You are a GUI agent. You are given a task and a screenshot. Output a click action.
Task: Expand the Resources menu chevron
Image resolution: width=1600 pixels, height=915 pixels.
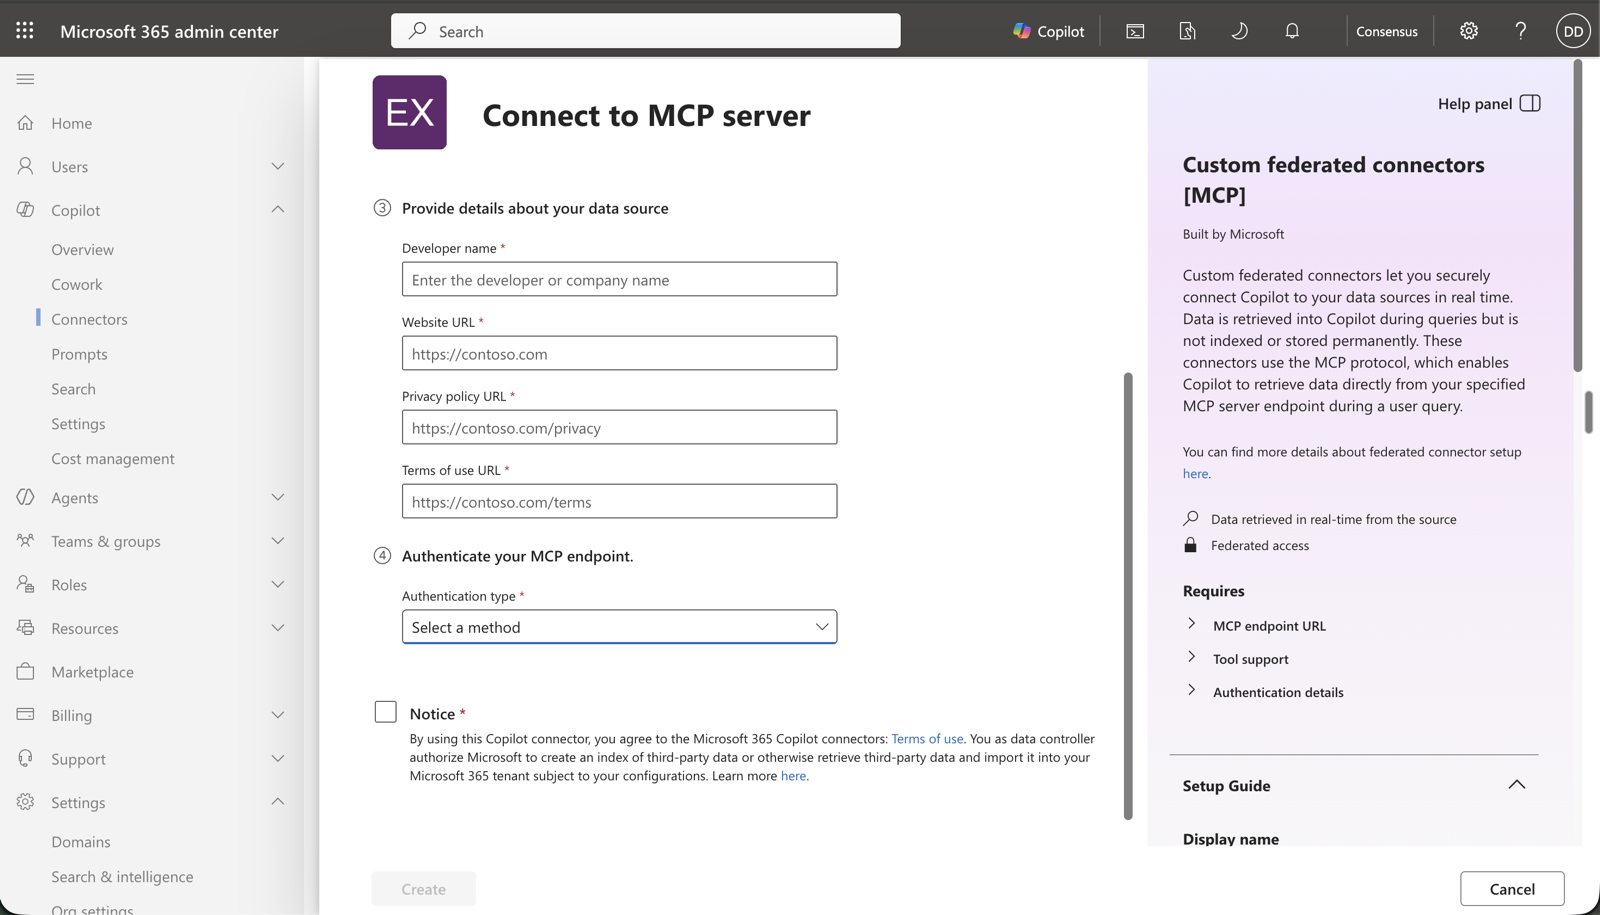(x=278, y=628)
